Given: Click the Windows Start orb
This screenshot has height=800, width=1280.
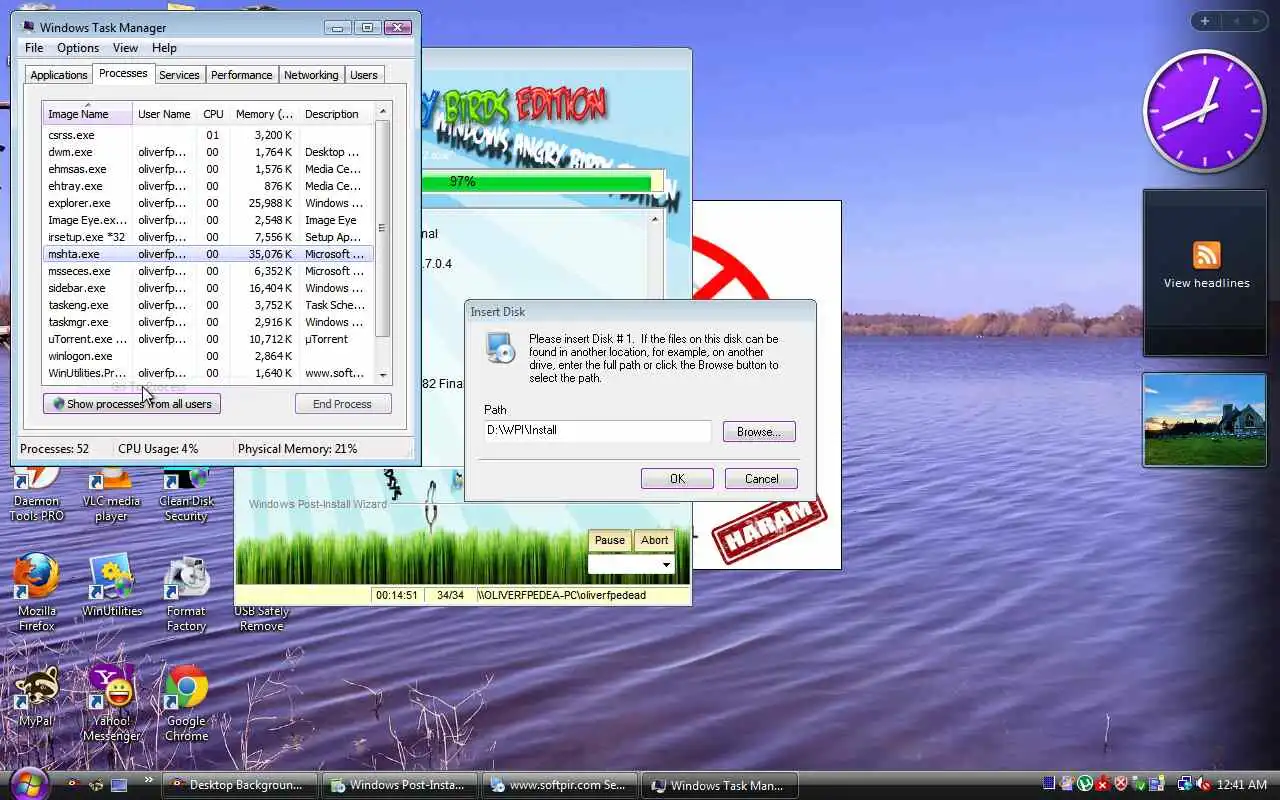Looking at the screenshot, I should tap(27, 784).
